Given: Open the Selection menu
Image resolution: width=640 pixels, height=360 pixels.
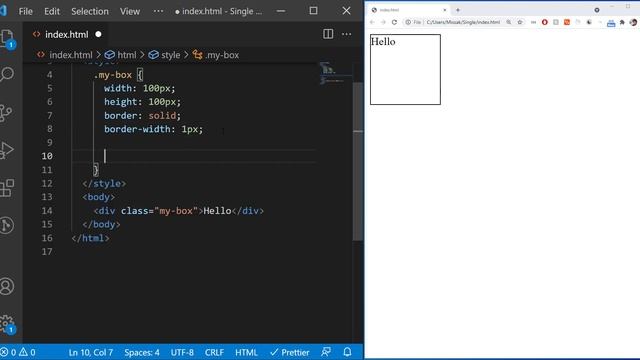Looking at the screenshot, I should pyautogui.click(x=90, y=11).
